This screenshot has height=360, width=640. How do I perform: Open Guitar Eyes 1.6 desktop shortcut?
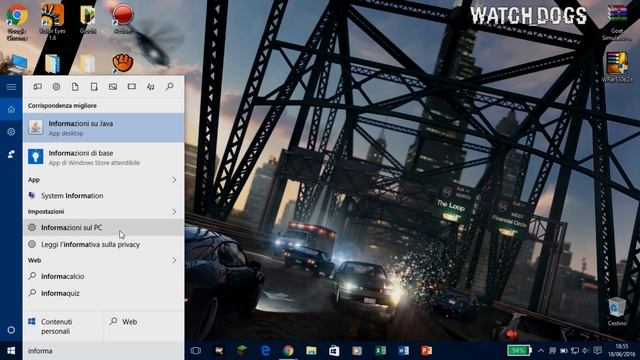tap(52, 22)
